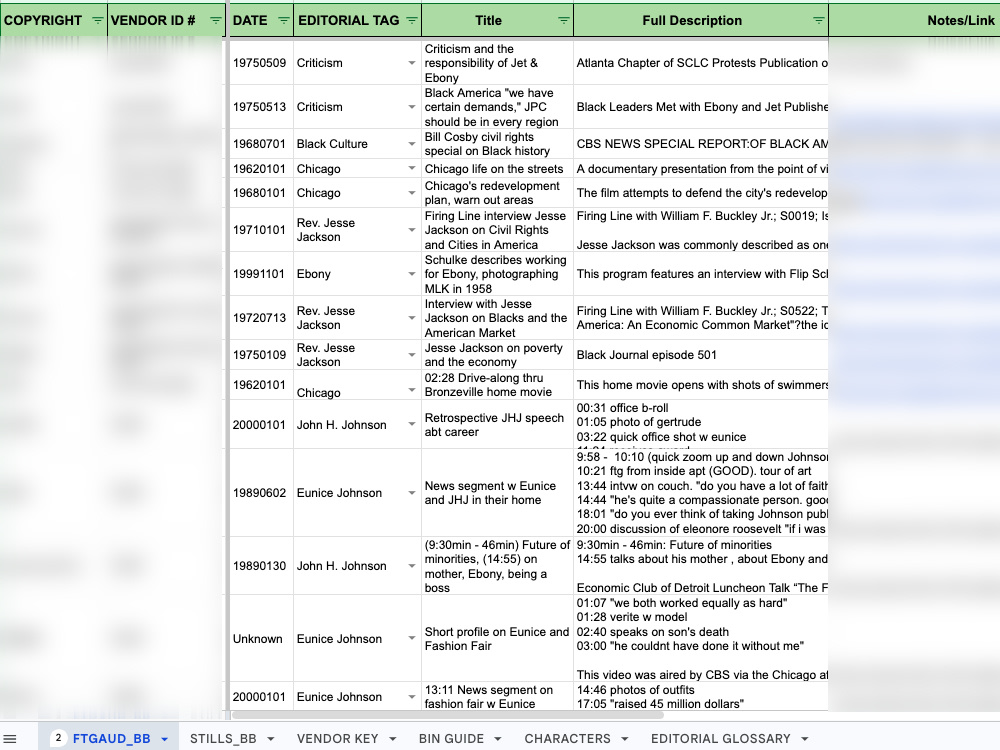Switch to the BIN GUIDE sheet tab
Screen dimensions: 1000x750
point(451,739)
